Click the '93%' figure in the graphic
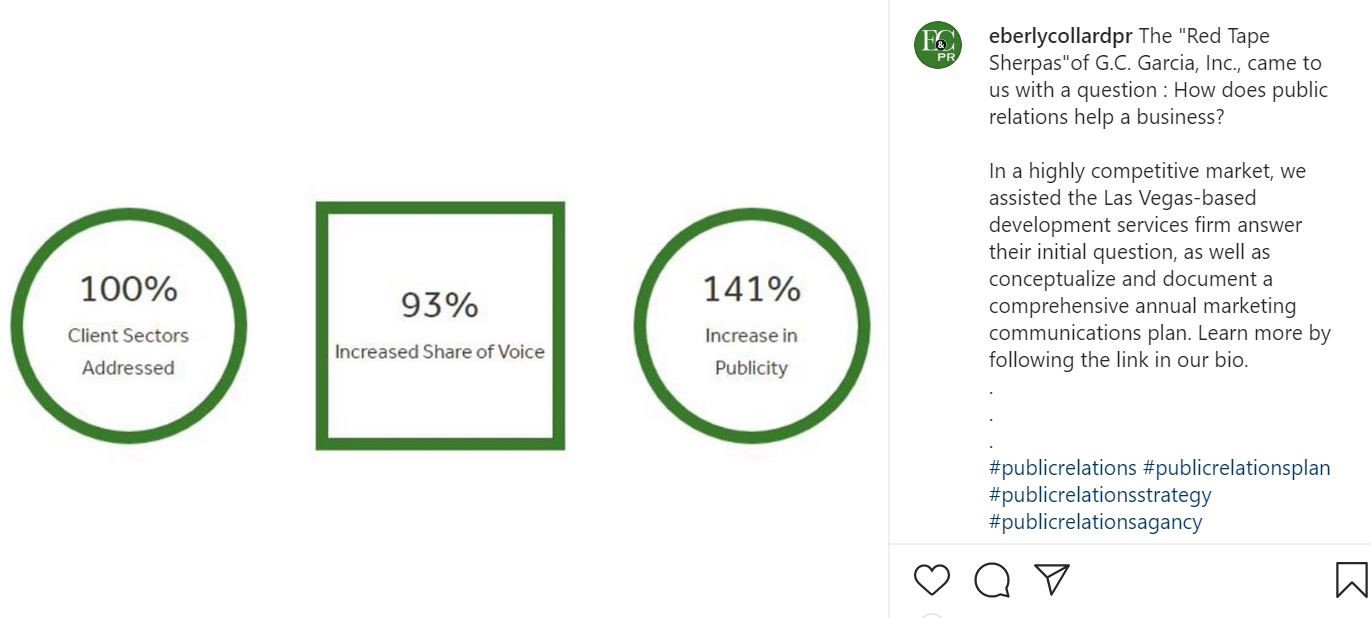Screen dimensions: 1371x618 pyautogui.click(x=440, y=305)
